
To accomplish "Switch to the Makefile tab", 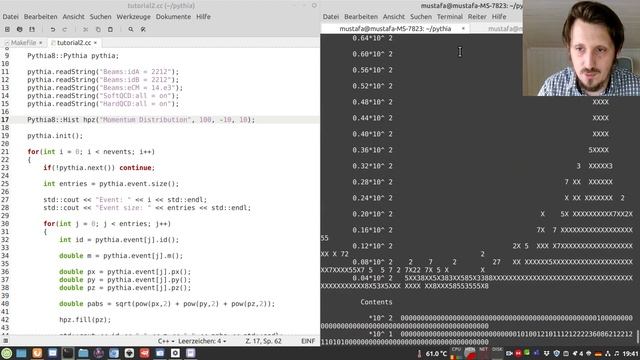I will [x=23, y=42].
